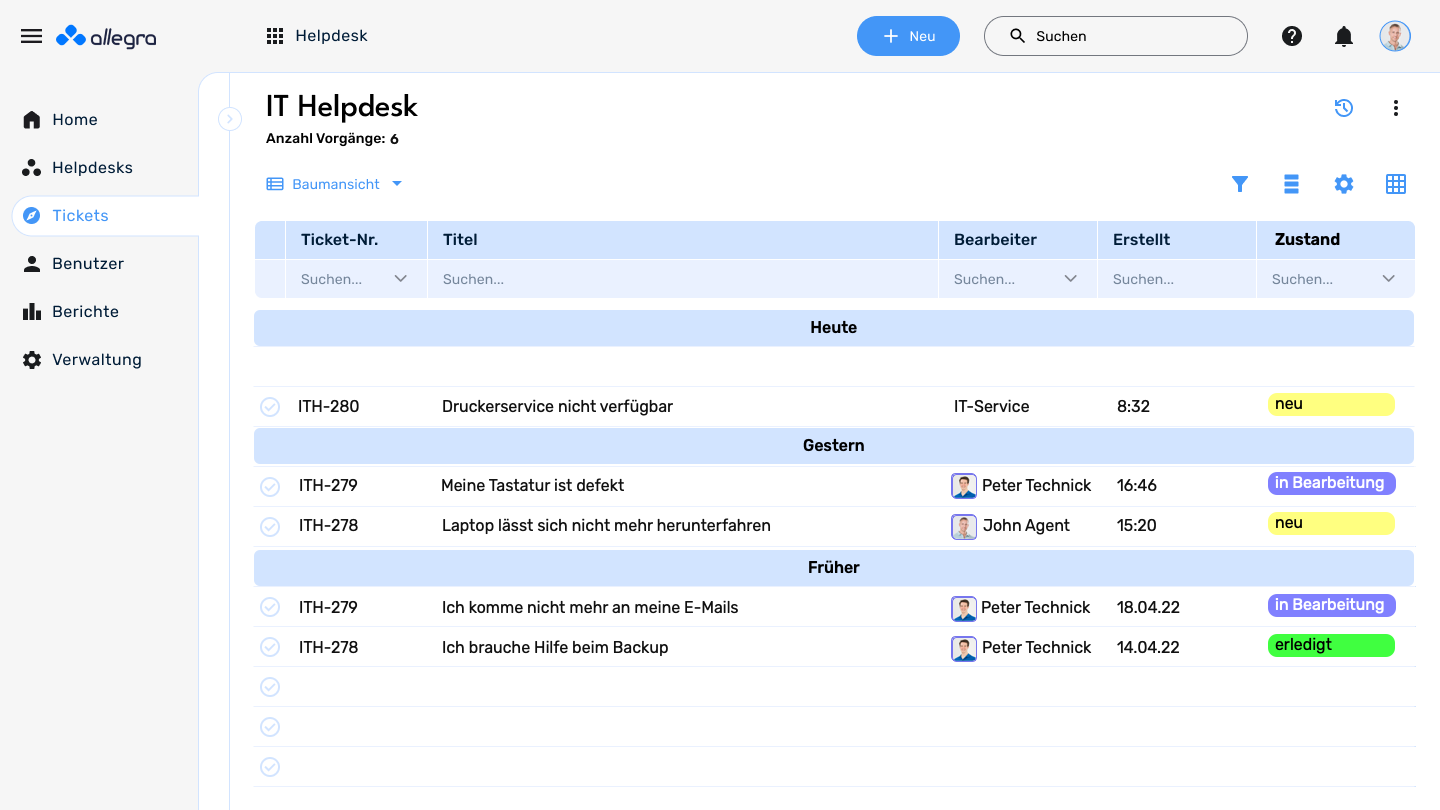Click the column grid layout icon
The image size is (1440, 810).
coord(1396,184)
